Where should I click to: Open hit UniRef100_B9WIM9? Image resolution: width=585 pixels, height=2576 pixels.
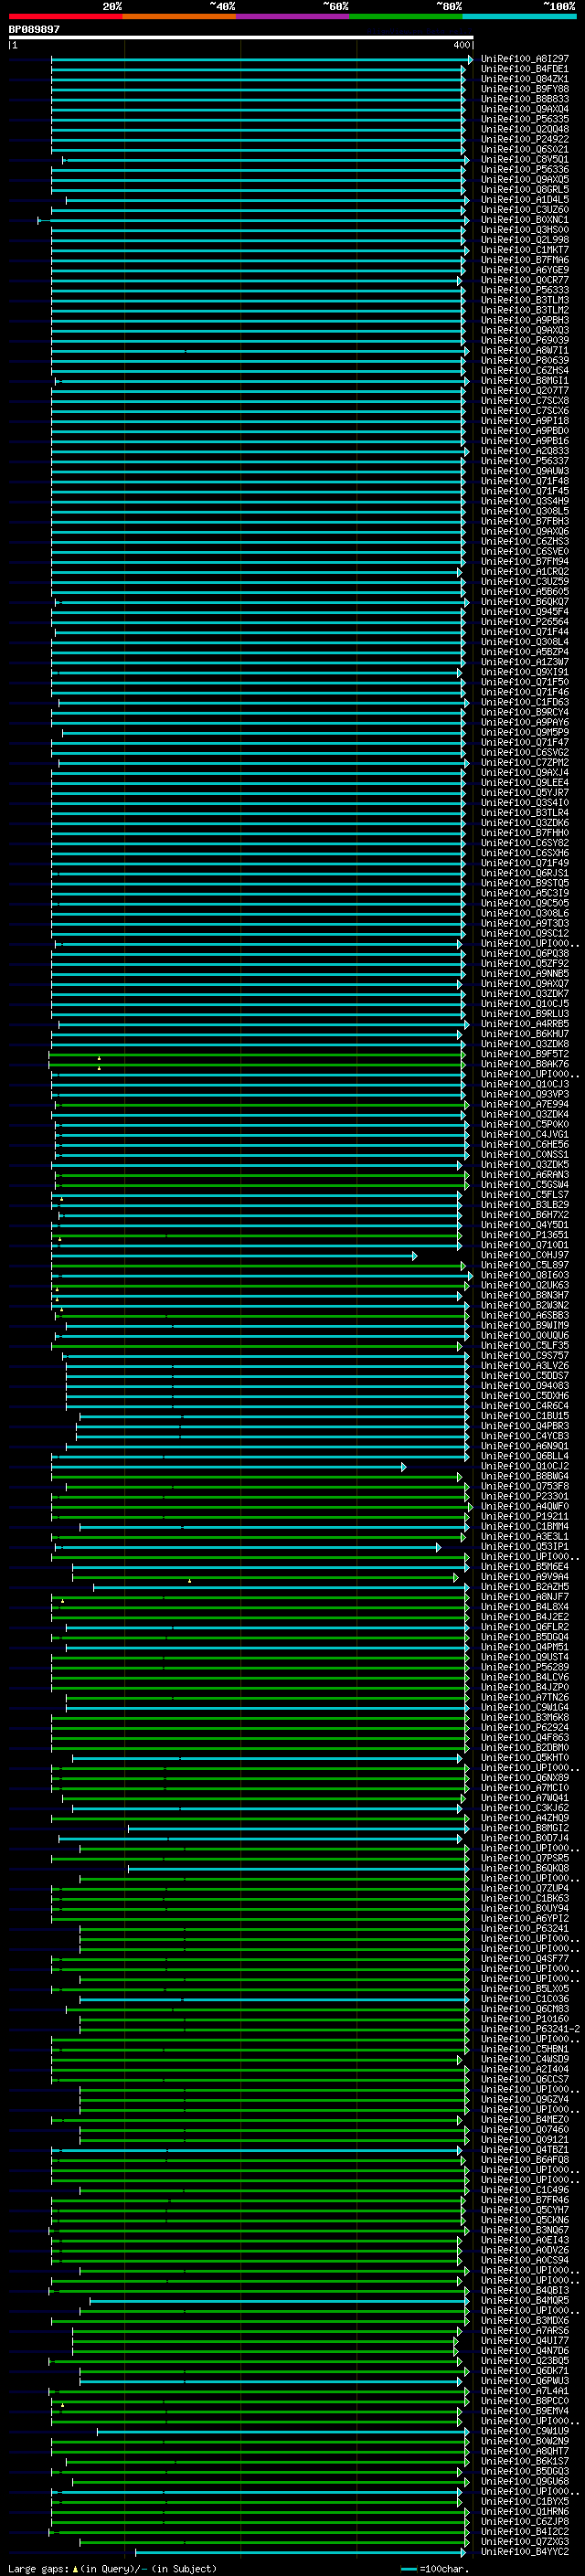tap(524, 1325)
